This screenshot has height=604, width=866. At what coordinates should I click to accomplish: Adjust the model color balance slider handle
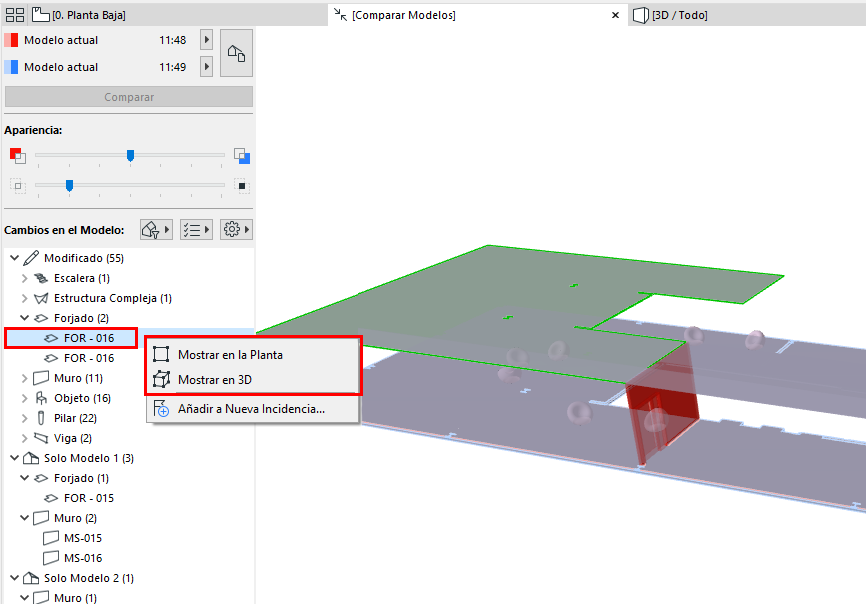(130, 156)
